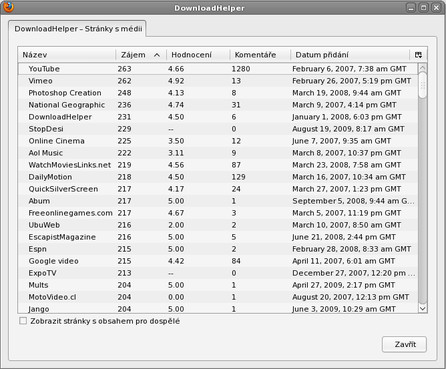The image size is (446, 369).
Task: Select the Vimeo row
Action: [x=218, y=81]
